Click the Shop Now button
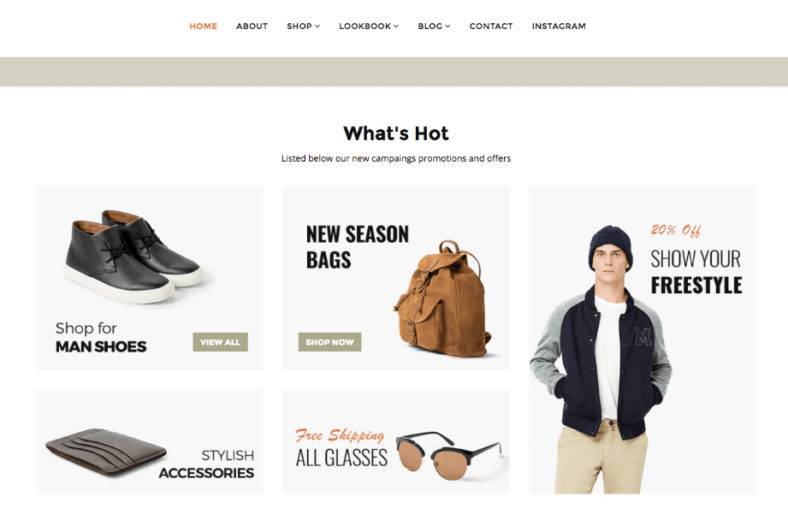Image resolution: width=788 pixels, height=514 pixels. click(330, 342)
